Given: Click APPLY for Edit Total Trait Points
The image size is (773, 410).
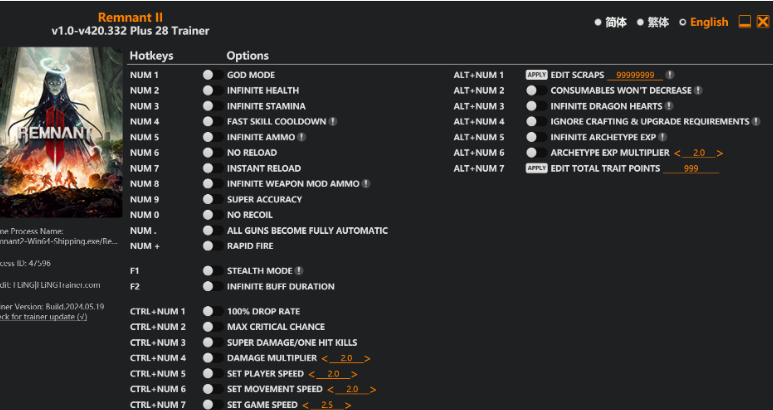Looking at the screenshot, I should click(x=536, y=168).
